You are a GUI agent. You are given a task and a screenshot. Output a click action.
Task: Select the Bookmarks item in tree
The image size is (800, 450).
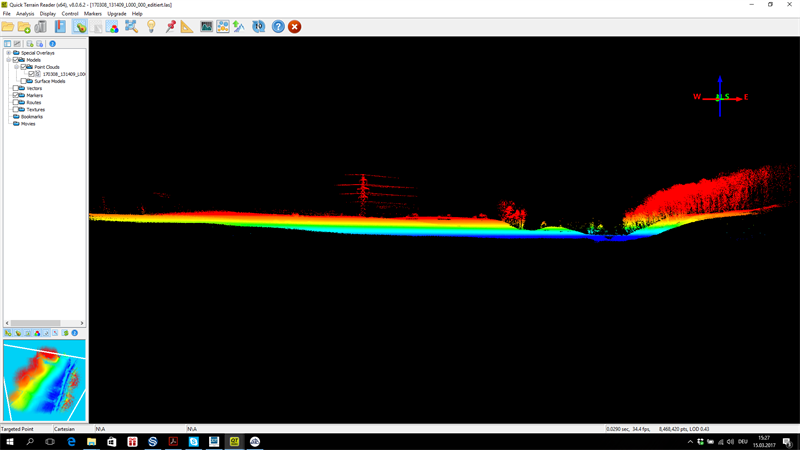pyautogui.click(x=32, y=117)
